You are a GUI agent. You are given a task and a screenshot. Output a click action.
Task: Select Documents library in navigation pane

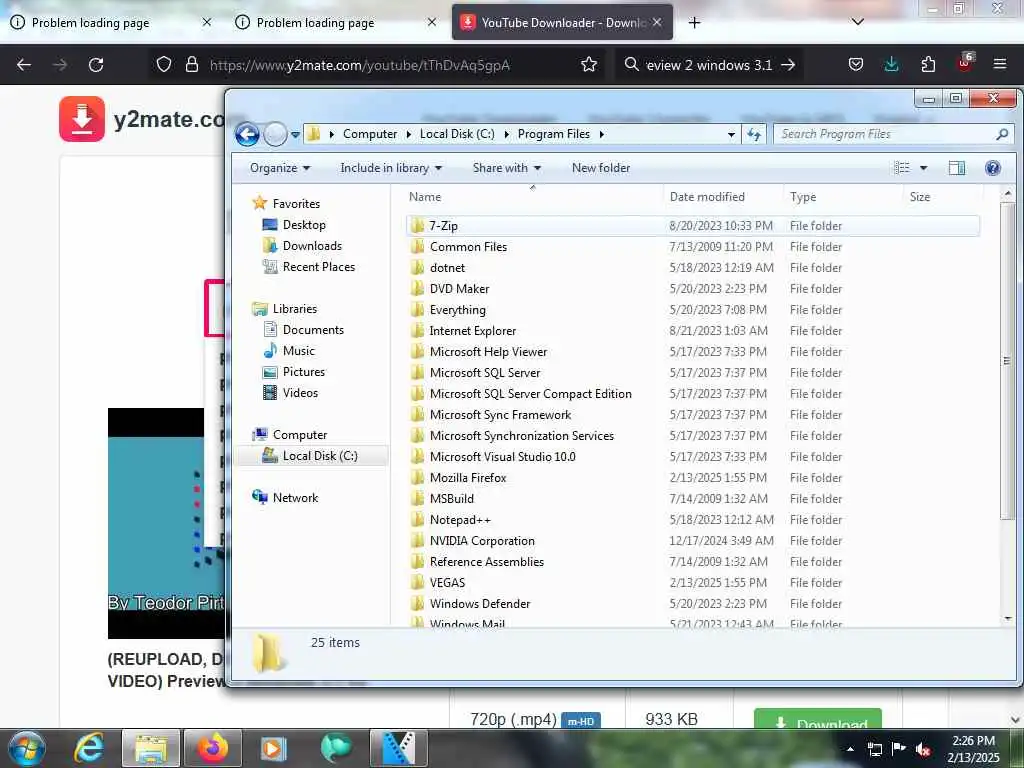[x=312, y=330]
